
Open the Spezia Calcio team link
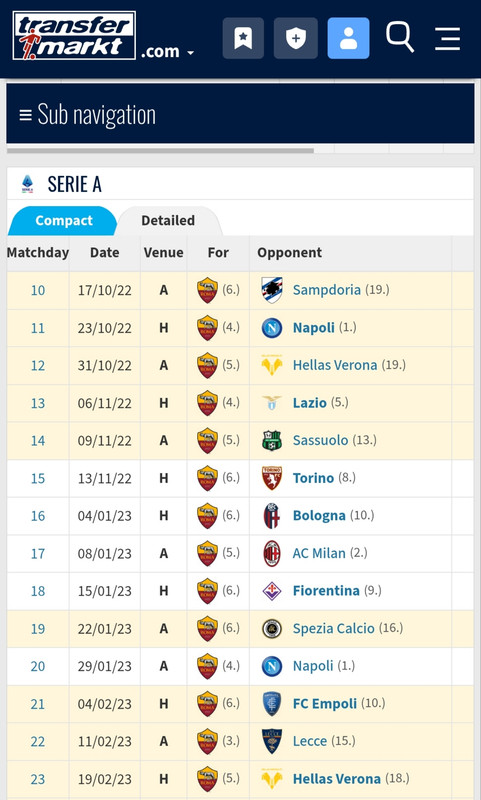tap(334, 629)
